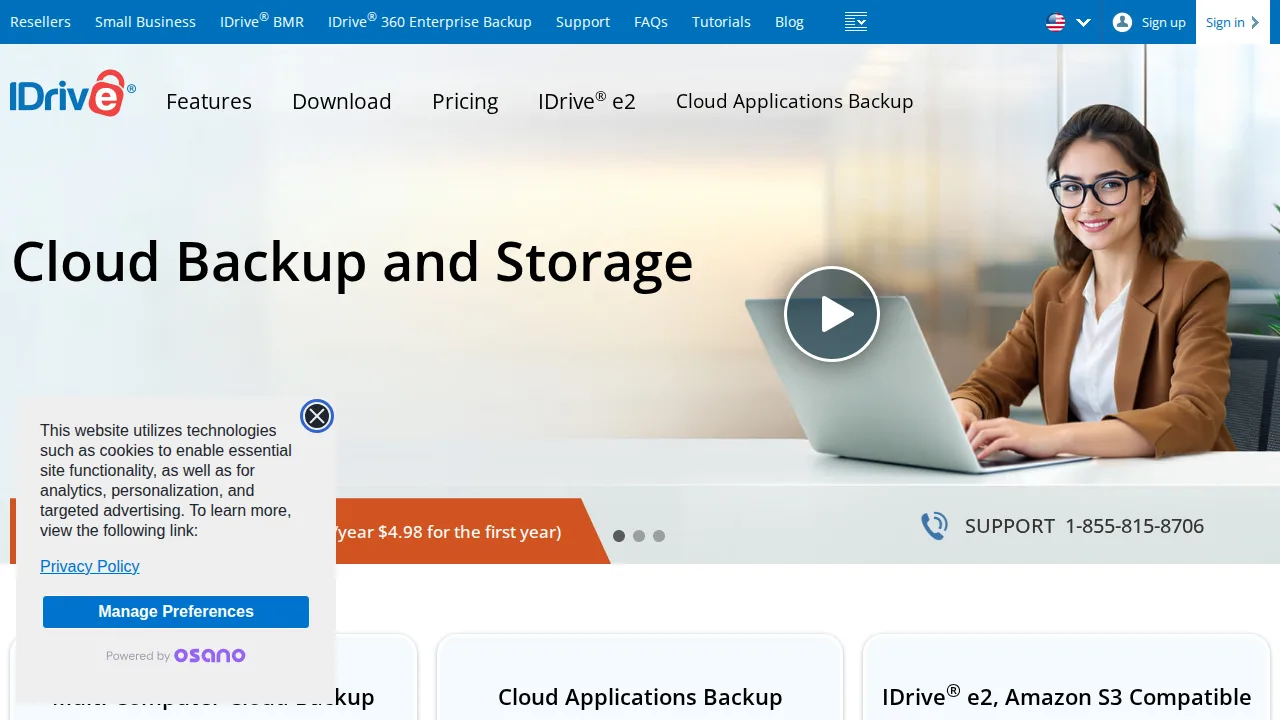This screenshot has height=720, width=1280.
Task: Open Resellers link in top bar
Action: (40, 22)
